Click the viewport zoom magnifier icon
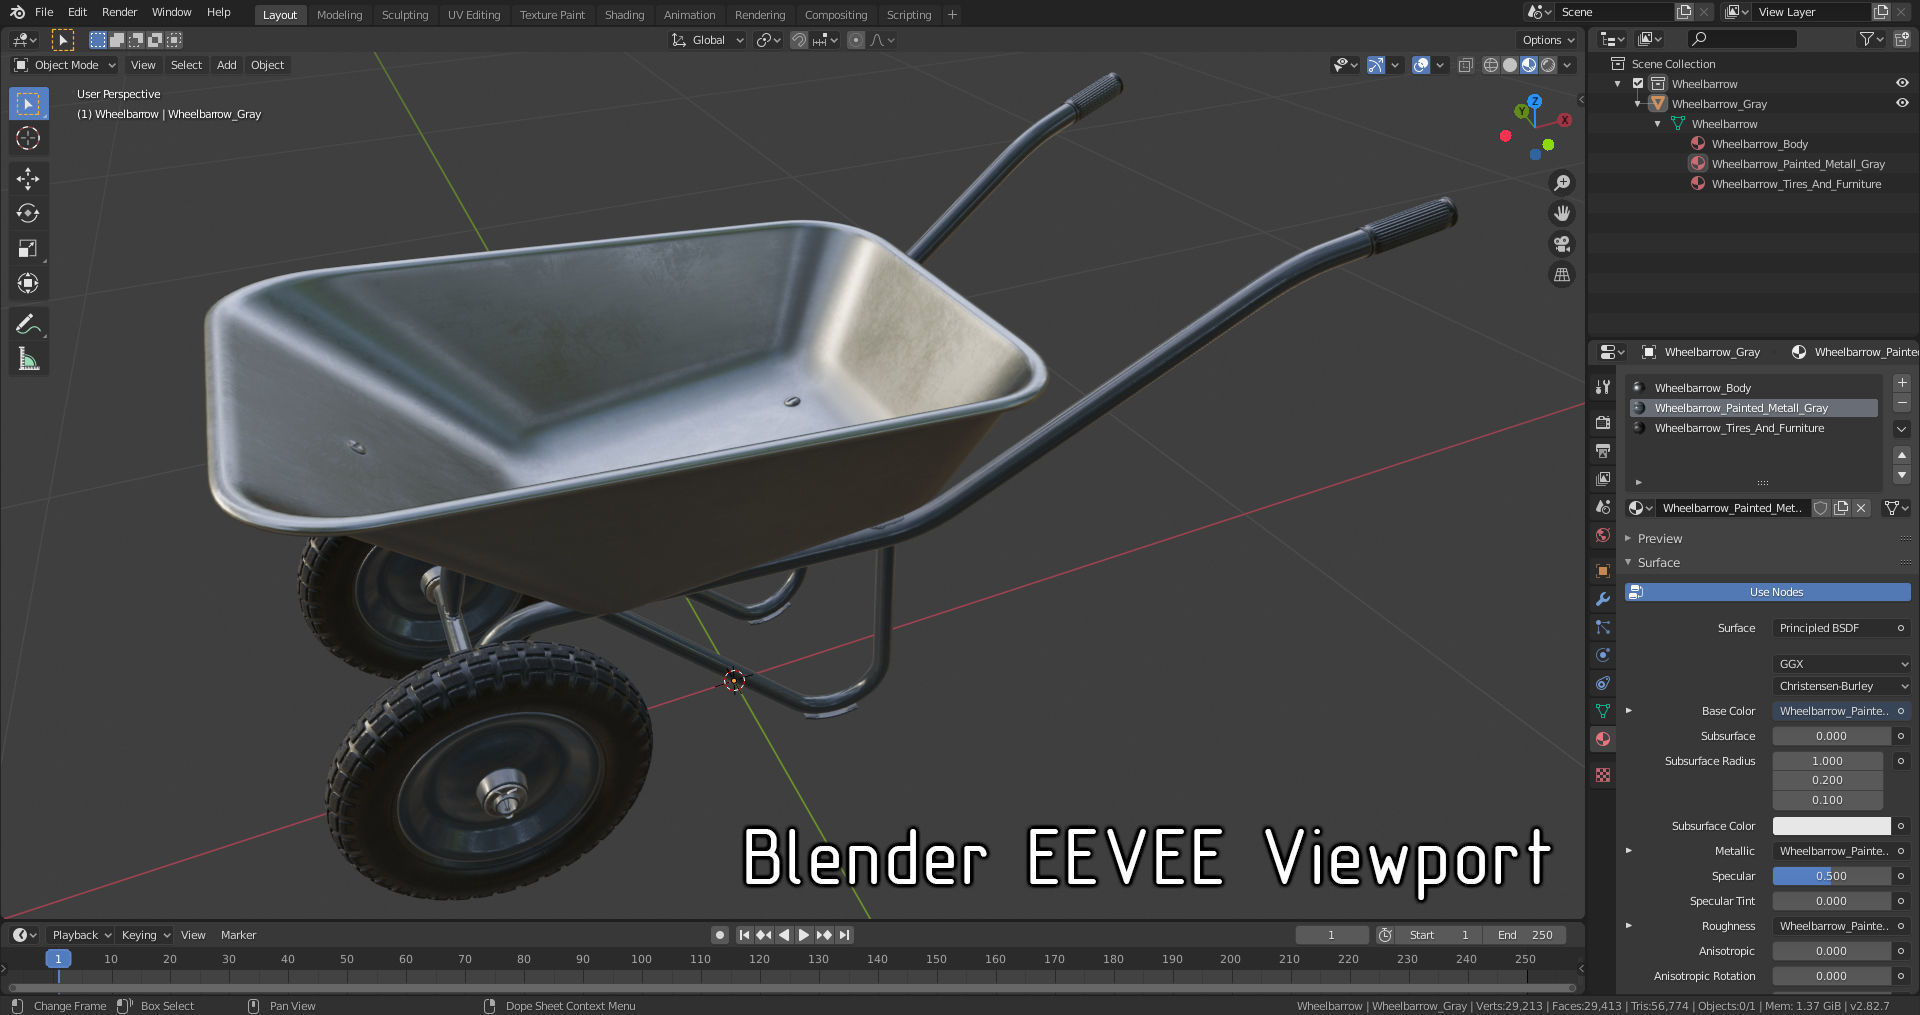This screenshot has height=1015, width=1920. click(x=1562, y=183)
